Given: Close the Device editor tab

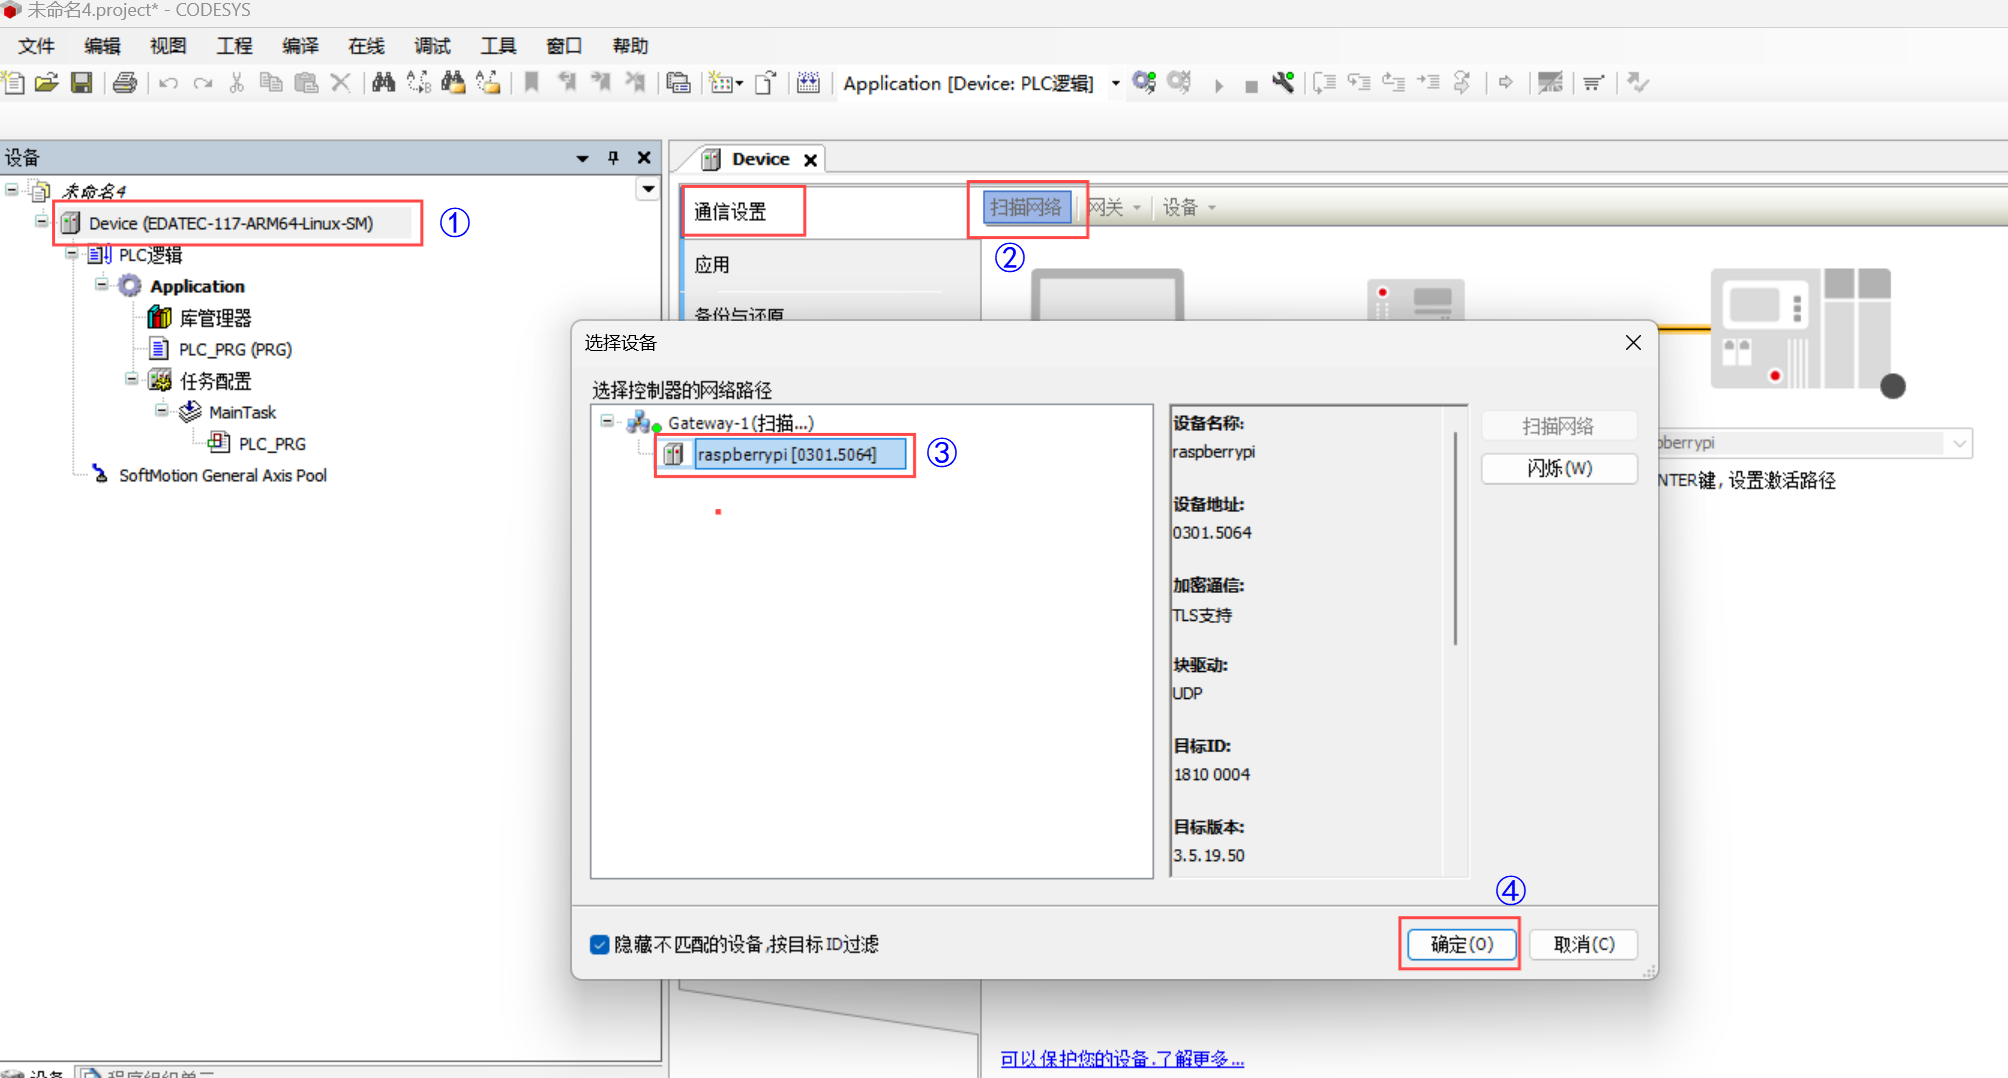Looking at the screenshot, I should pyautogui.click(x=811, y=160).
